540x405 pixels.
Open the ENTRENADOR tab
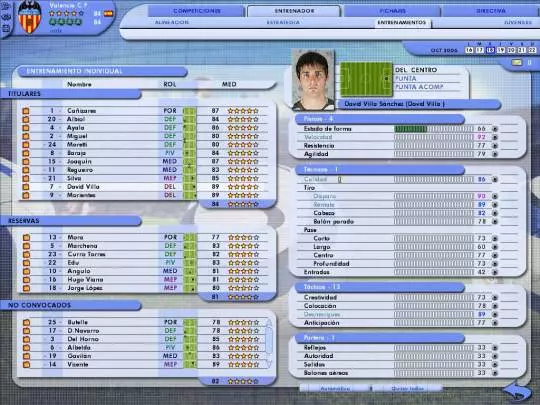pos(294,11)
